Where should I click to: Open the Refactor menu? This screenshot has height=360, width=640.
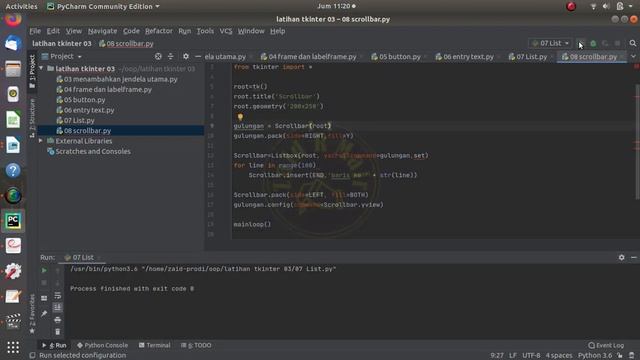[158, 31]
